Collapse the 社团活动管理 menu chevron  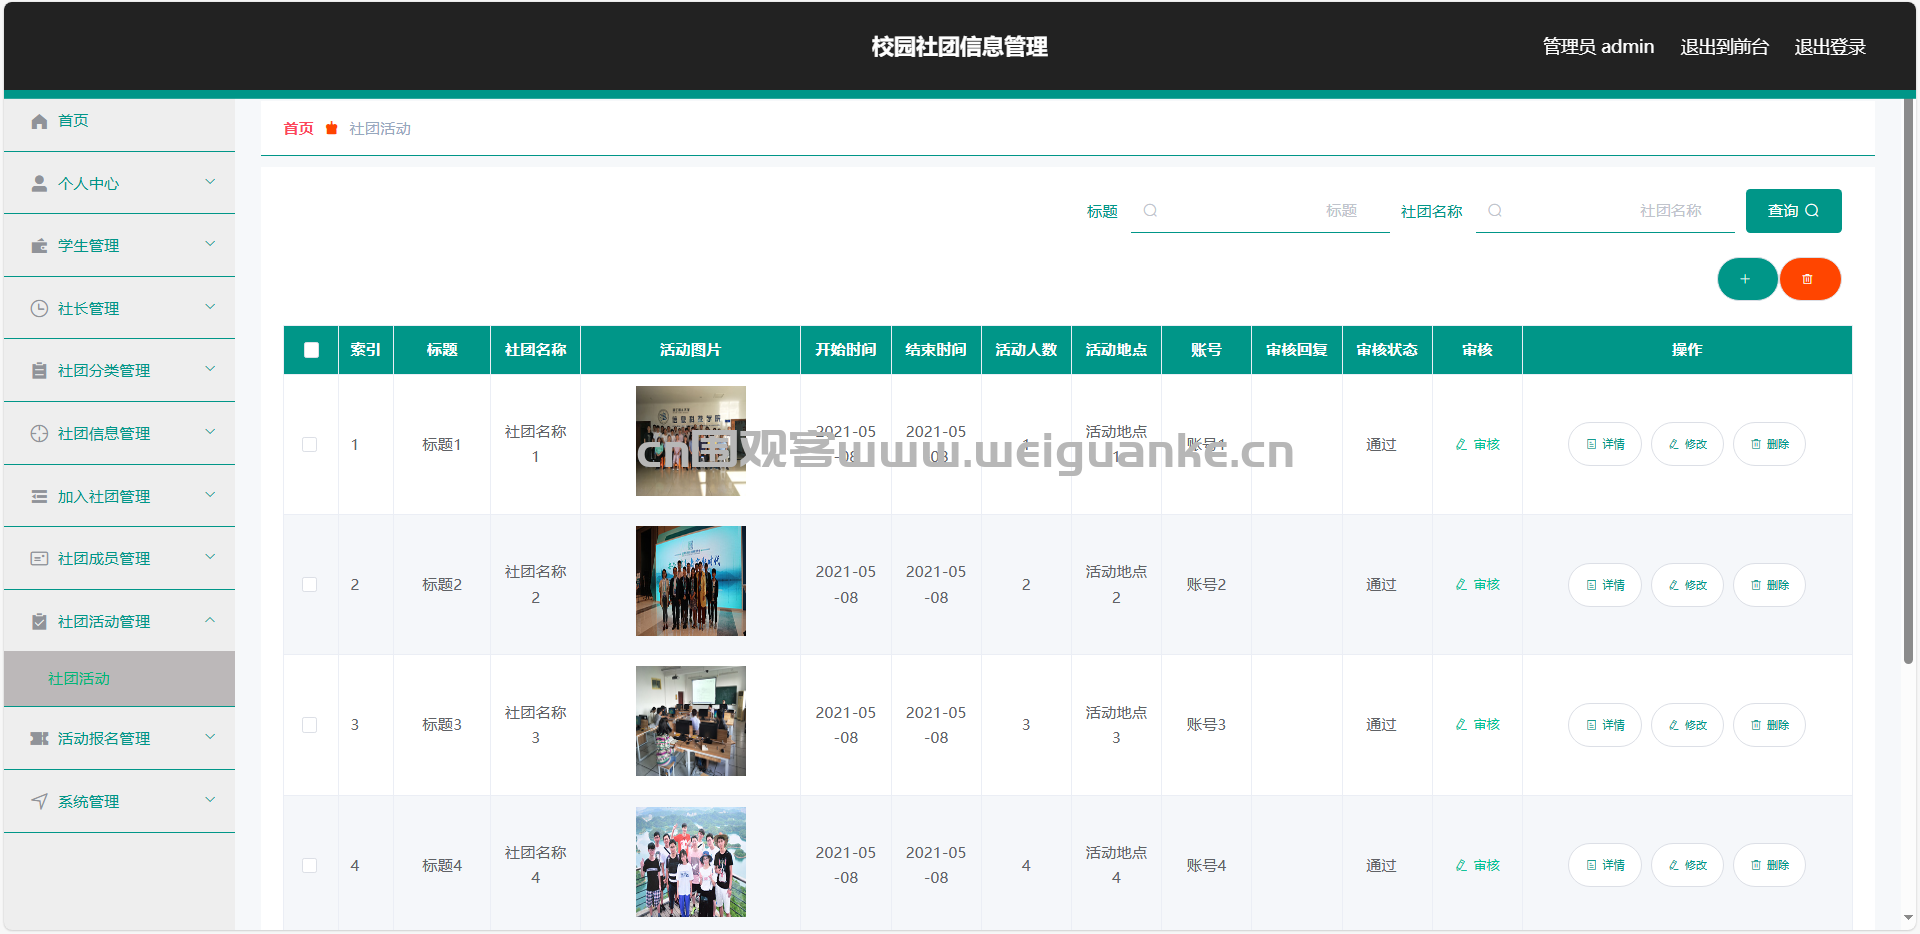tap(210, 620)
